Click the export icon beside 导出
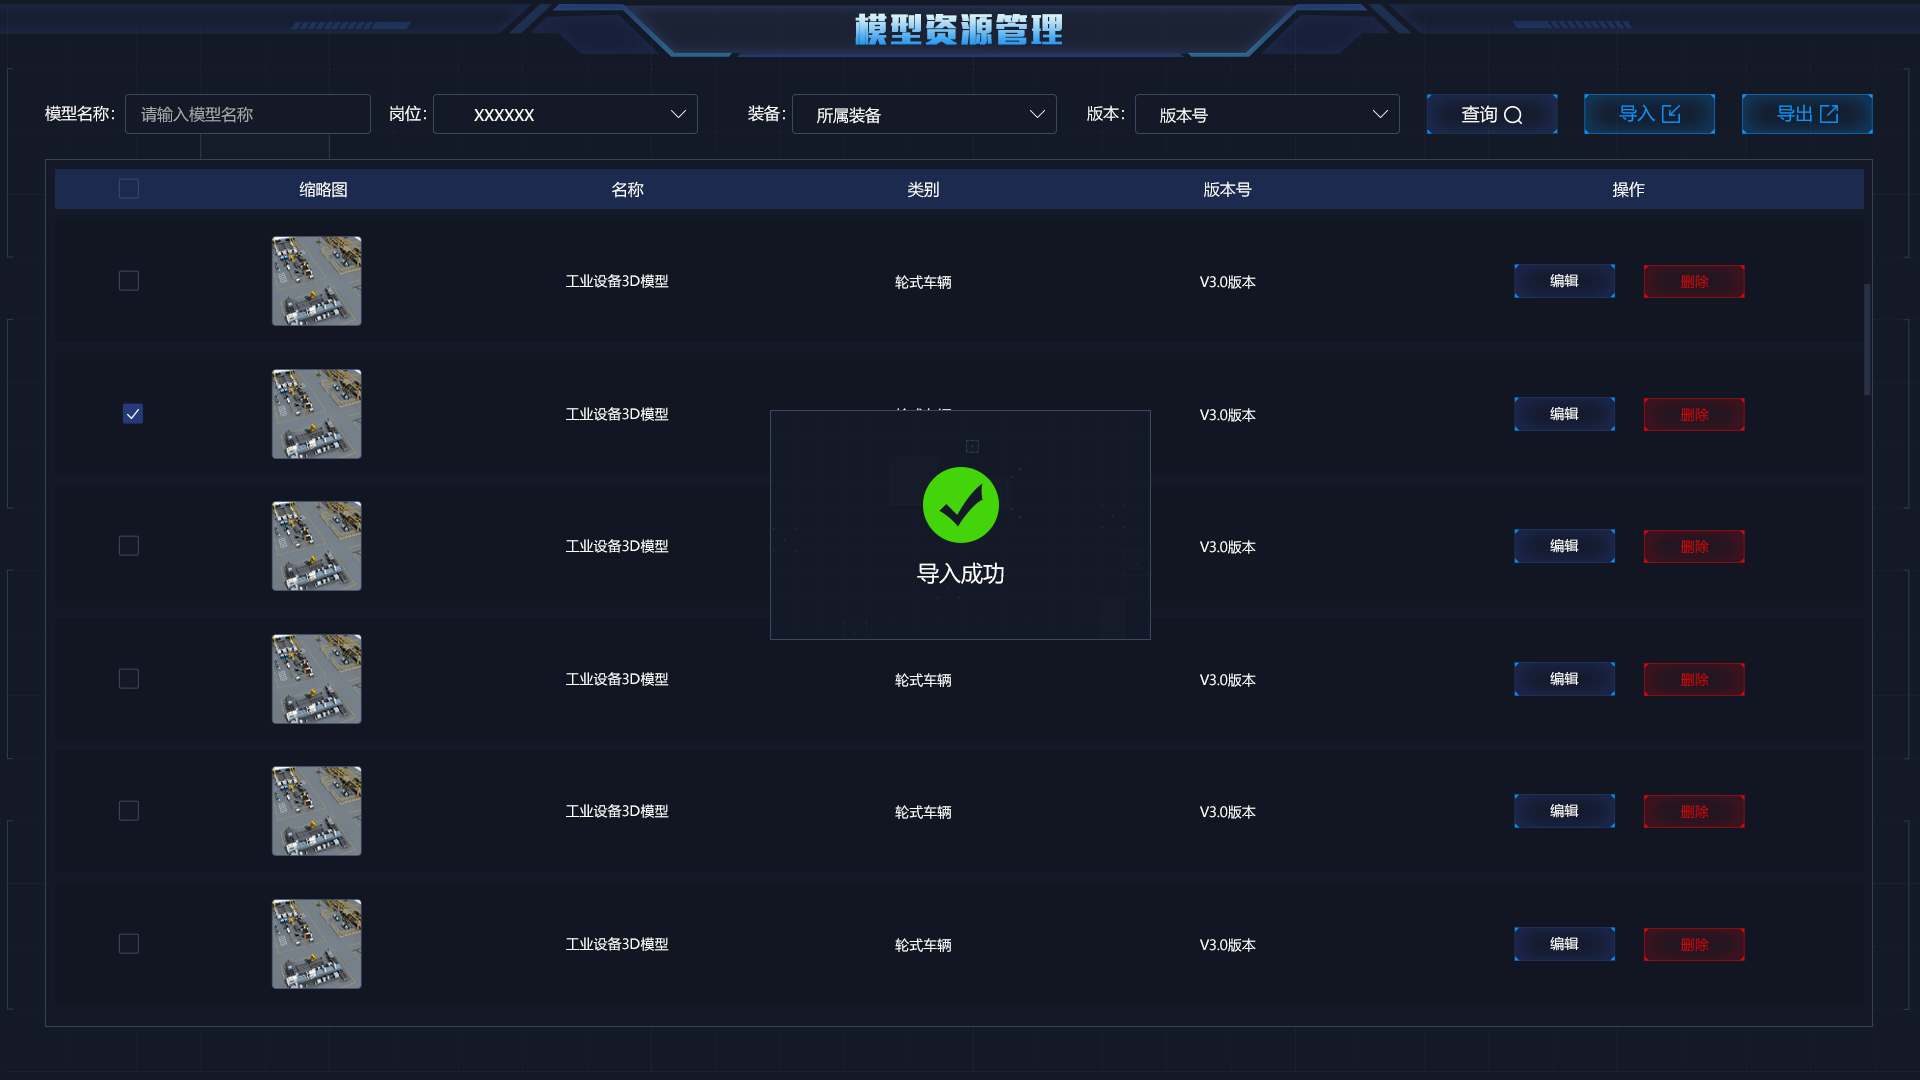The width and height of the screenshot is (1920, 1080). (x=1829, y=114)
